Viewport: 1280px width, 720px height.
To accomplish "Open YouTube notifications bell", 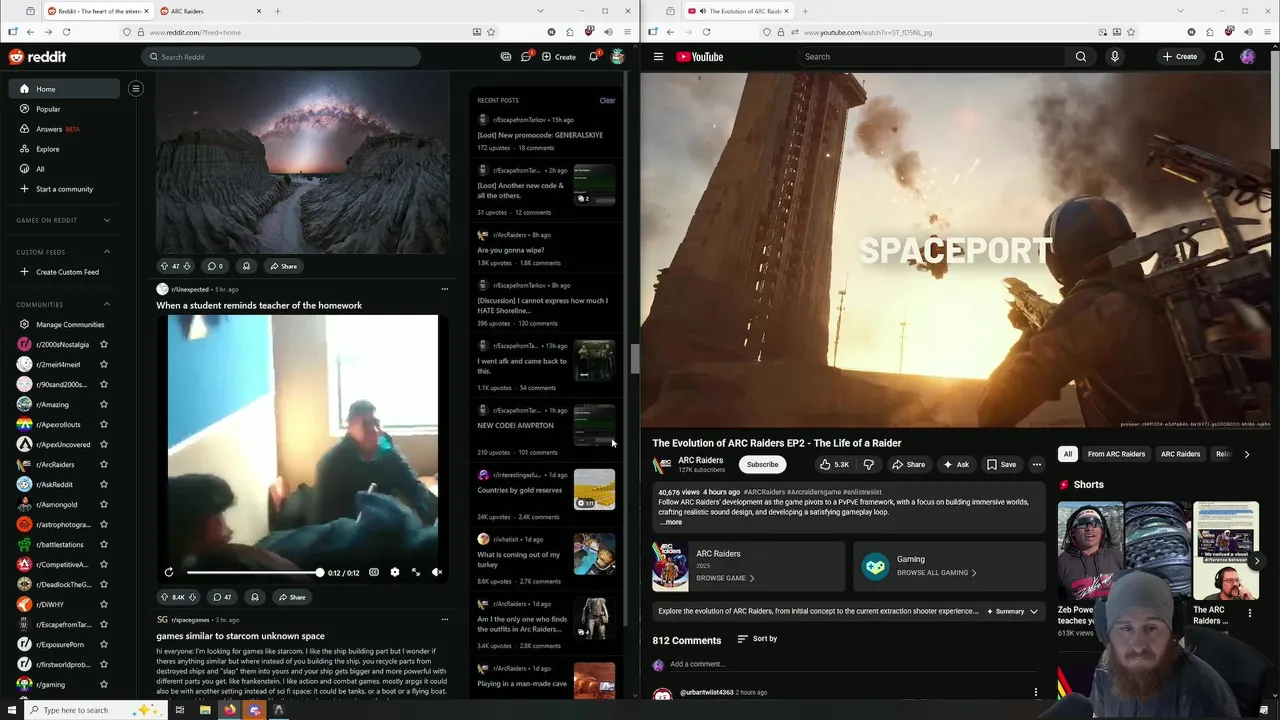I will [x=1219, y=57].
